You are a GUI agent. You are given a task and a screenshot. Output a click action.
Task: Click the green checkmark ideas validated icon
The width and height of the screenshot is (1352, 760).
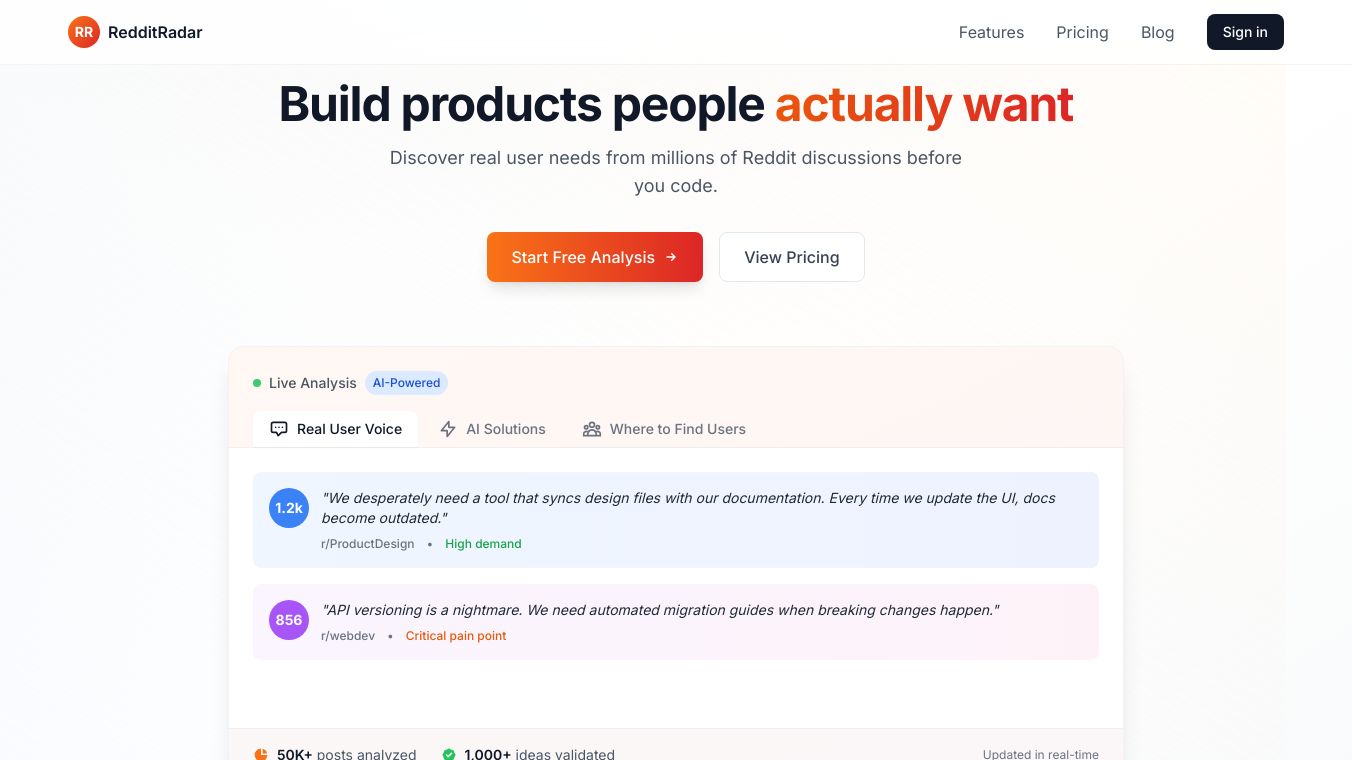click(449, 754)
